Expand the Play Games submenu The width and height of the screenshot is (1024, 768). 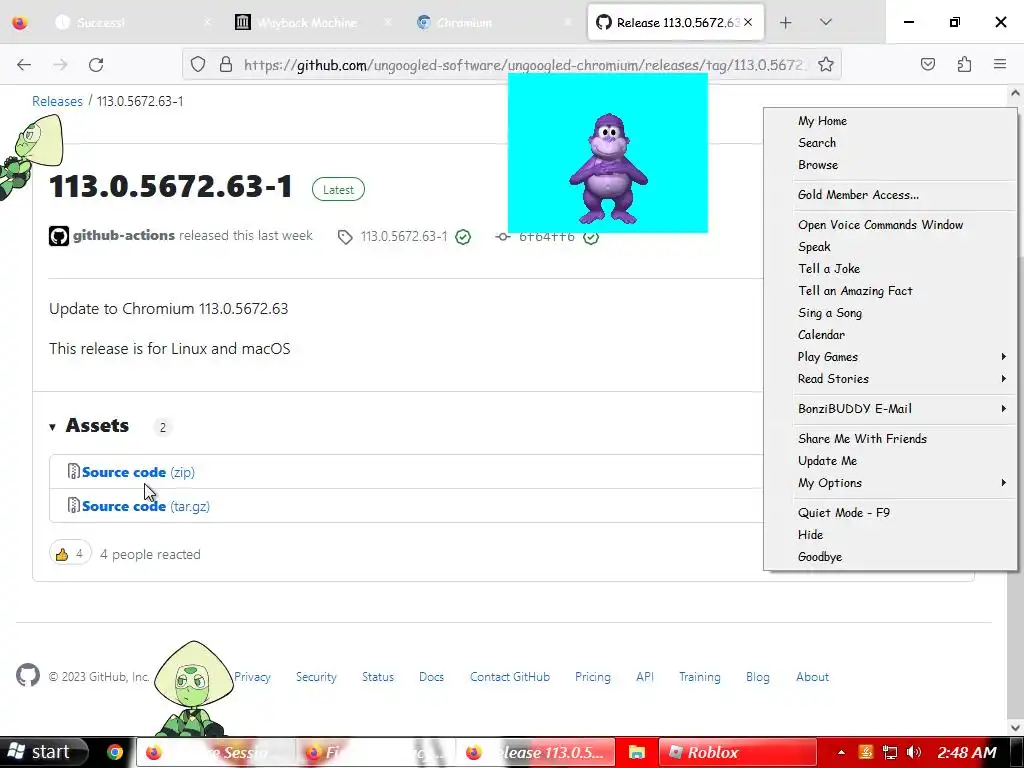pyautogui.click(x=890, y=357)
